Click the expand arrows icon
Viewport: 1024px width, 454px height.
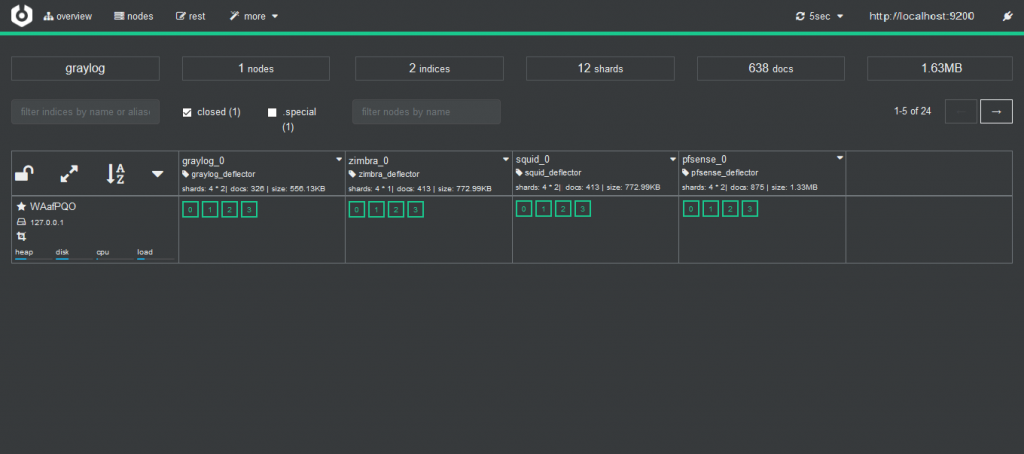coord(69,174)
